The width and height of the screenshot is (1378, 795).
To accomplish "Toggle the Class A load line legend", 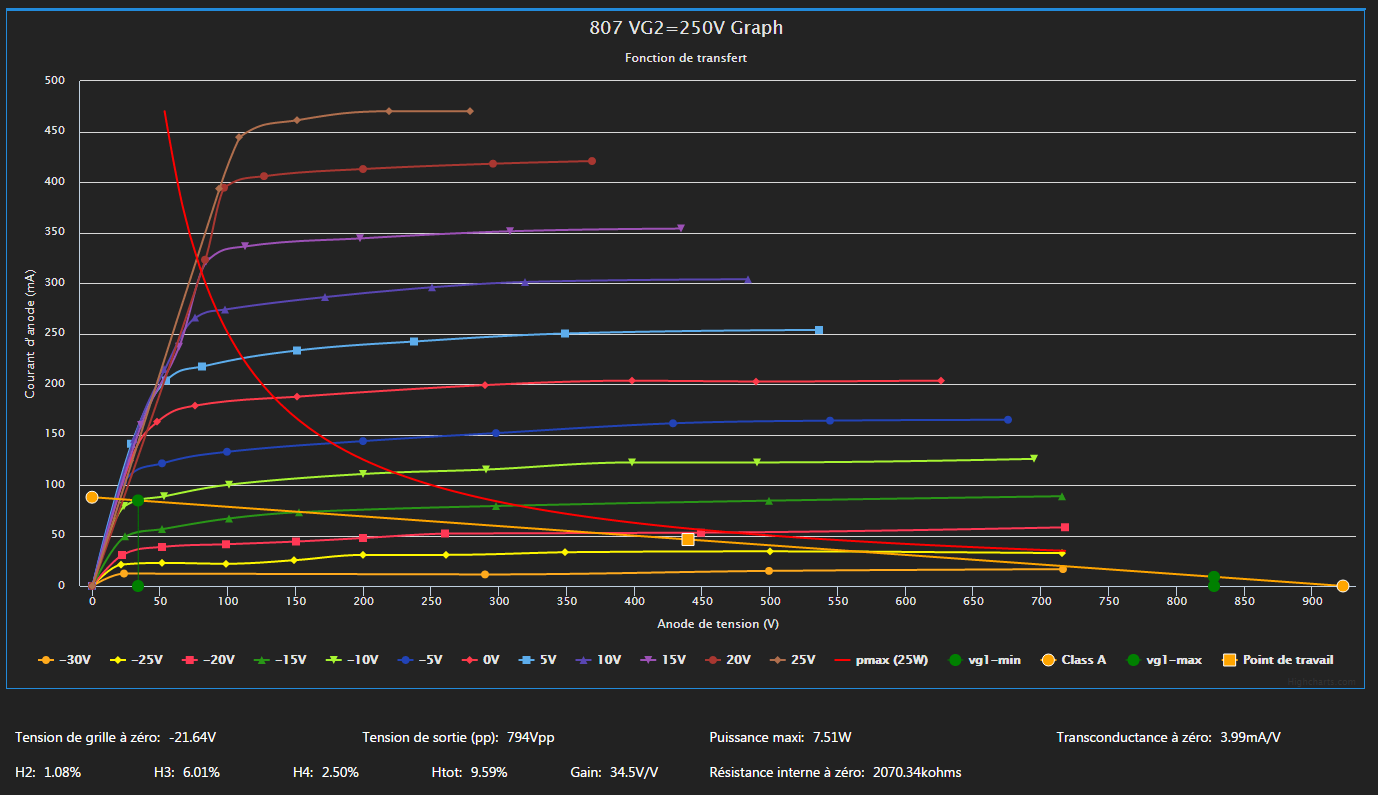I will point(1073,660).
